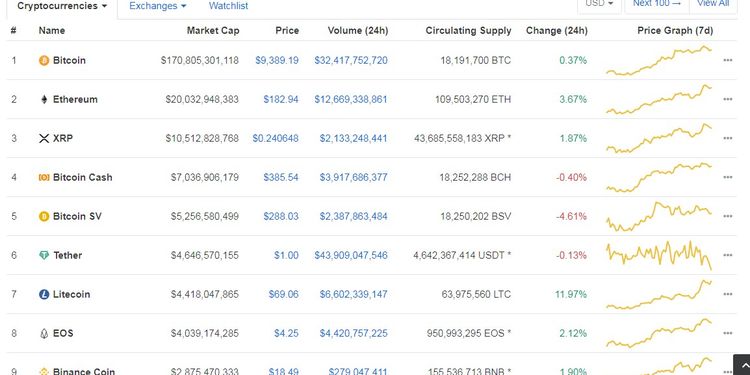This screenshot has height=375, width=750.
Task: Click the Bitcoin Cash logo icon
Action: [44, 177]
